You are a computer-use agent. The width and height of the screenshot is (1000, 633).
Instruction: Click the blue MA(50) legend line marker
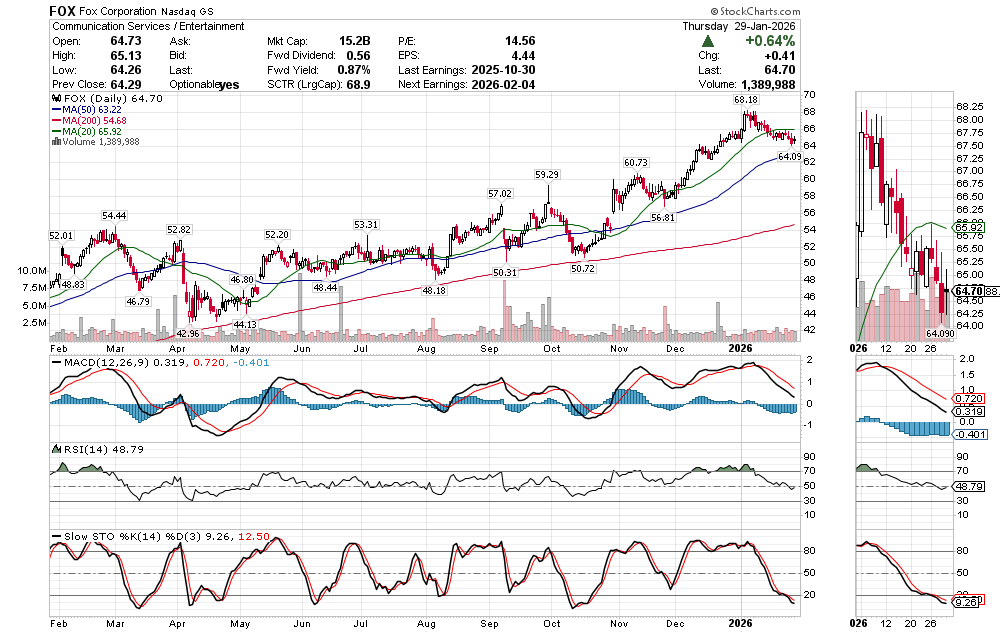(x=56, y=109)
